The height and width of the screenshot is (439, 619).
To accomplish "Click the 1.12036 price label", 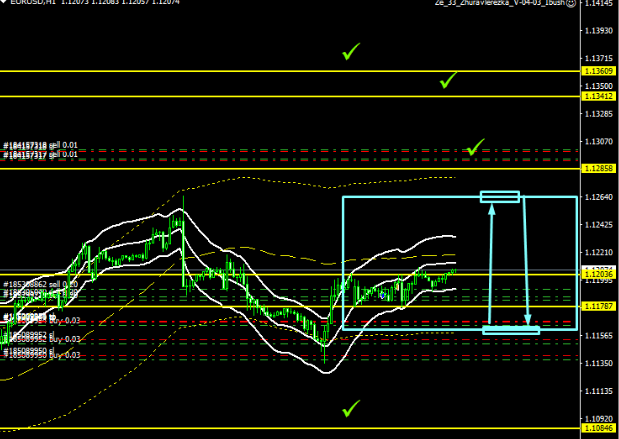I will point(596,274).
